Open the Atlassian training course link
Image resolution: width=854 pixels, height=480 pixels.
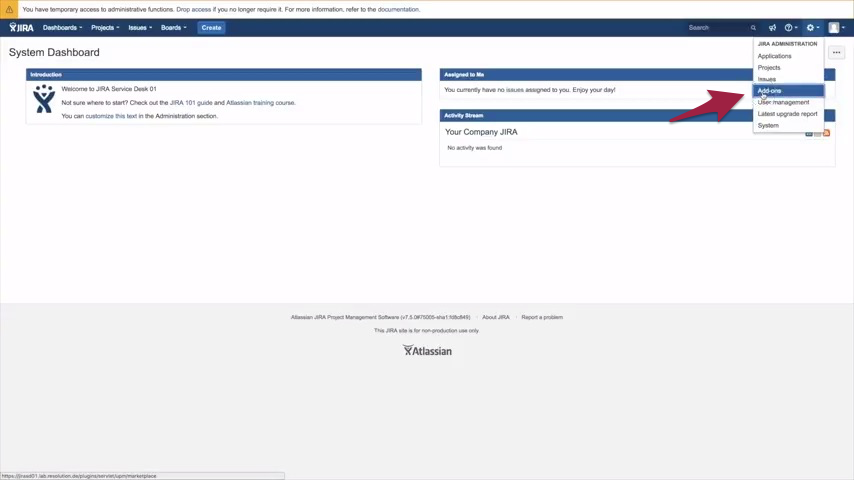point(250,102)
